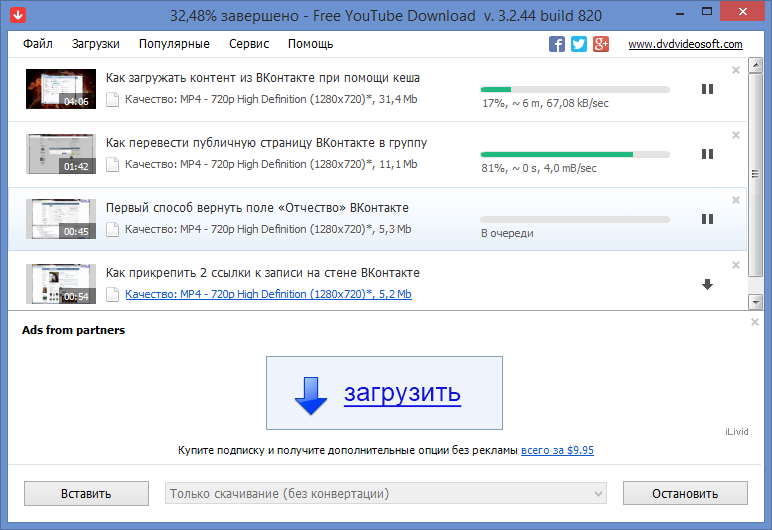Image resolution: width=772 pixels, height=530 pixels.
Task: Click the quality text ending in 5,3 Mb
Action: point(268,230)
